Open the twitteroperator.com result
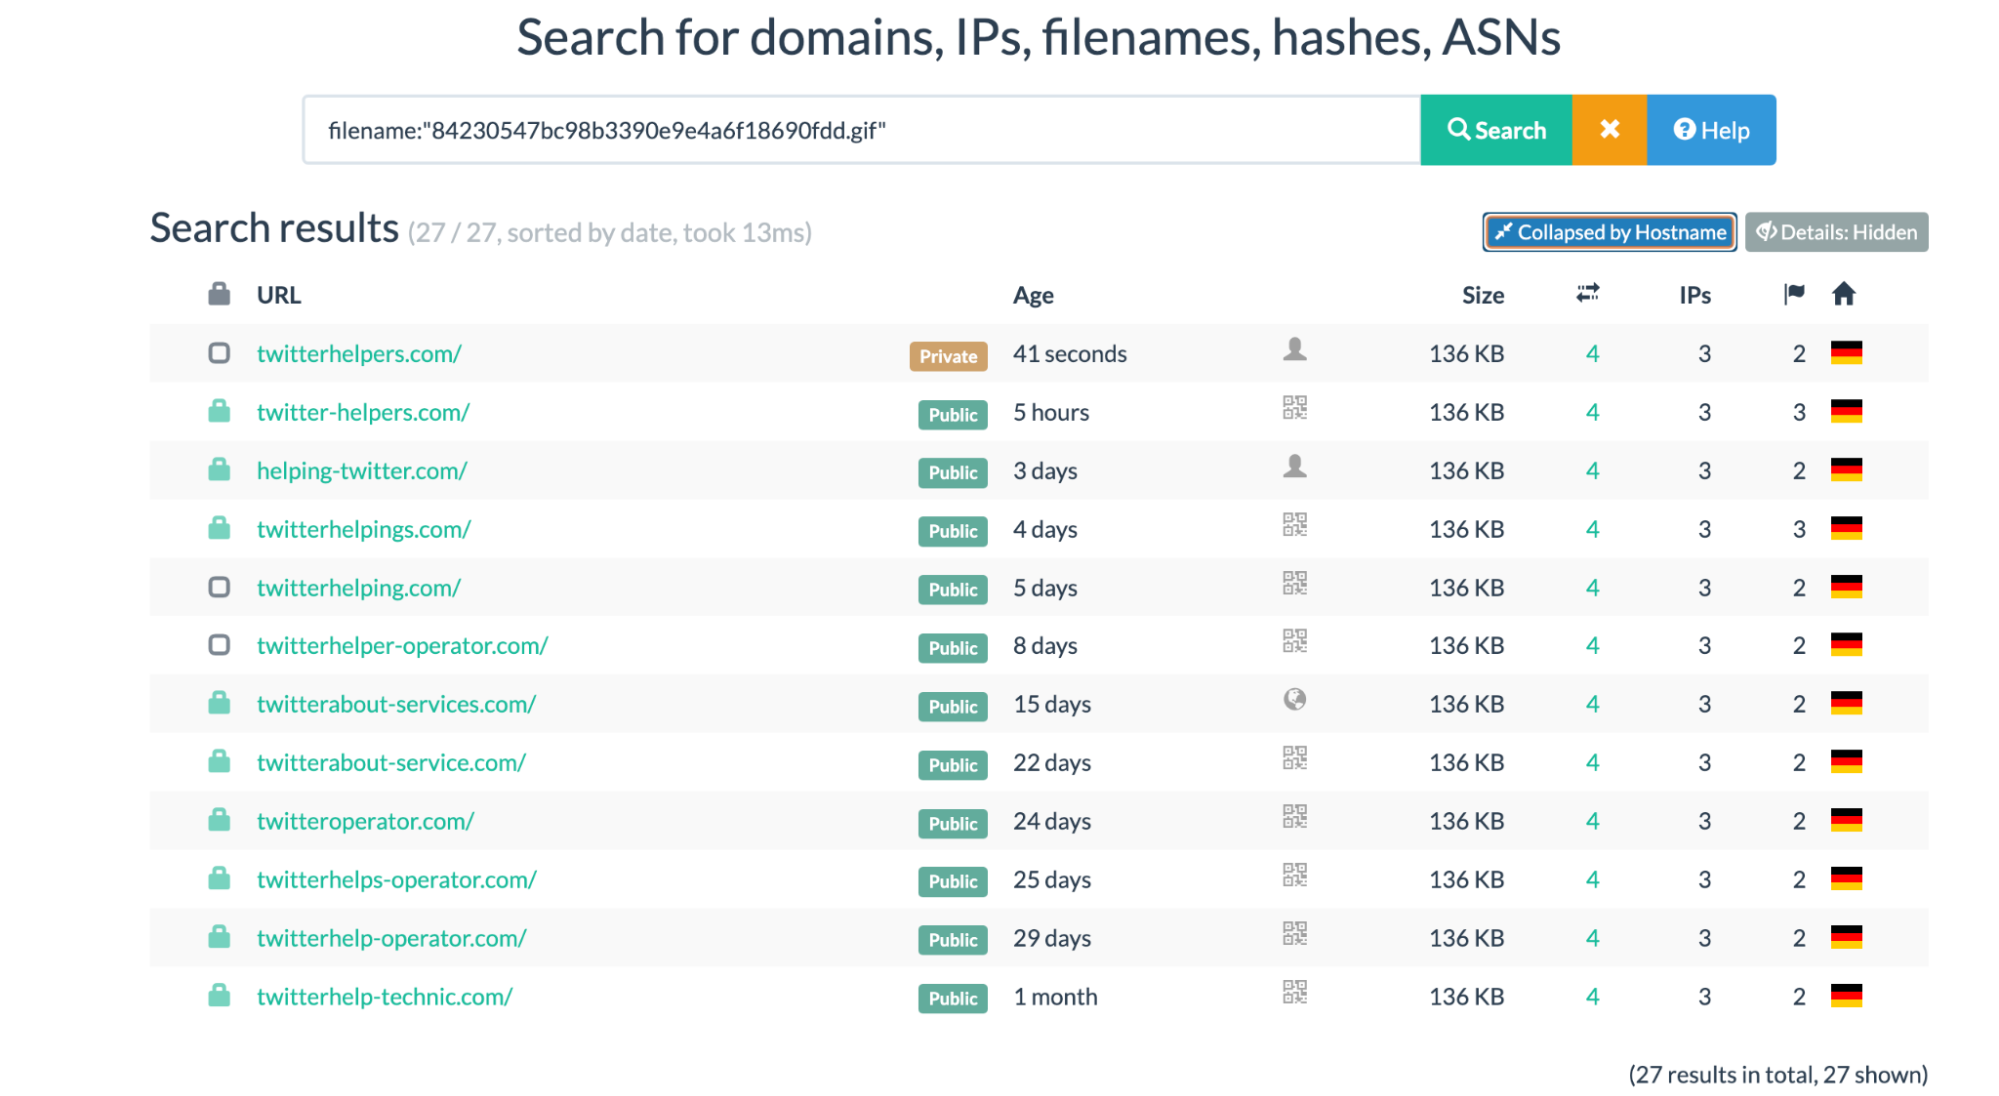1999x1096 pixels. pyautogui.click(x=365, y=820)
